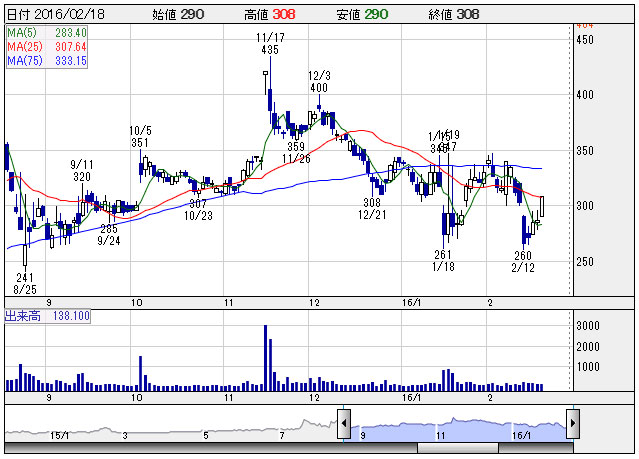Click the date label 日付 2016/02/18
The image size is (639, 459).
click(56, 15)
